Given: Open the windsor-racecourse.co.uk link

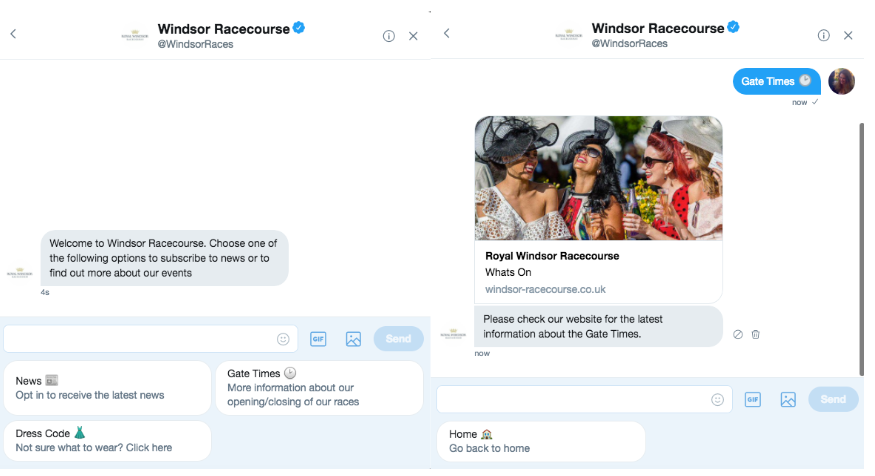Looking at the screenshot, I should point(545,290).
